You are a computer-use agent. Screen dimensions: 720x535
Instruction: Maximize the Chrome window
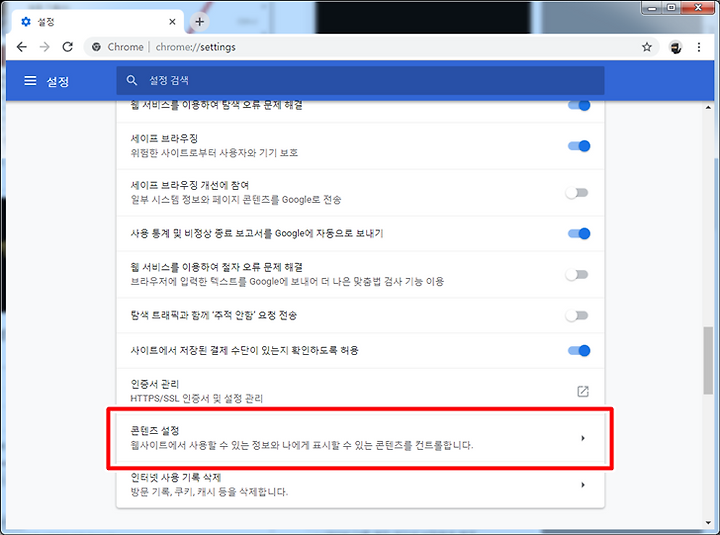[671, 8]
